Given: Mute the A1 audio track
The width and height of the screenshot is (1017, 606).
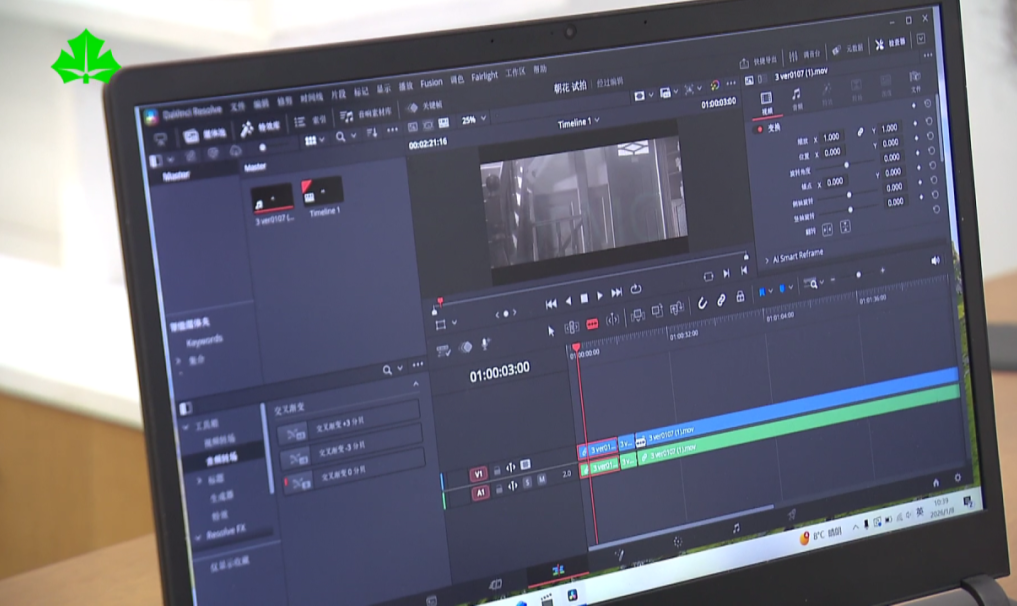Looking at the screenshot, I should point(542,481).
